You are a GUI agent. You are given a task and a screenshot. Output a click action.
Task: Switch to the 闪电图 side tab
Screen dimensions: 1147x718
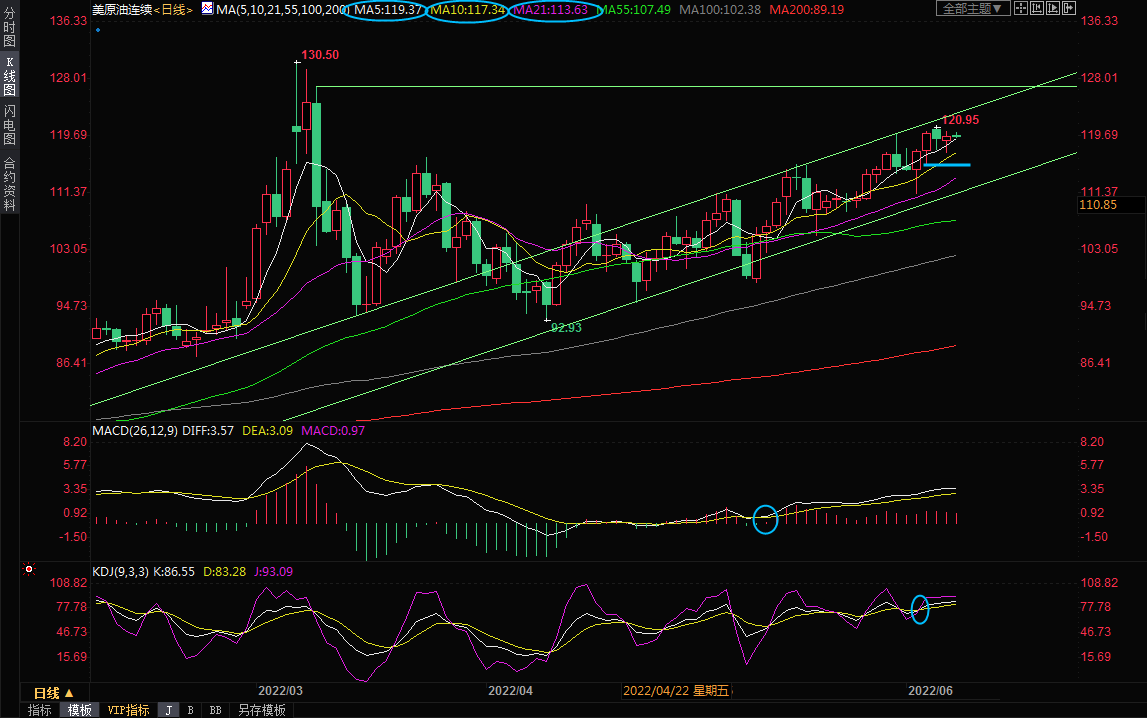click(9, 124)
